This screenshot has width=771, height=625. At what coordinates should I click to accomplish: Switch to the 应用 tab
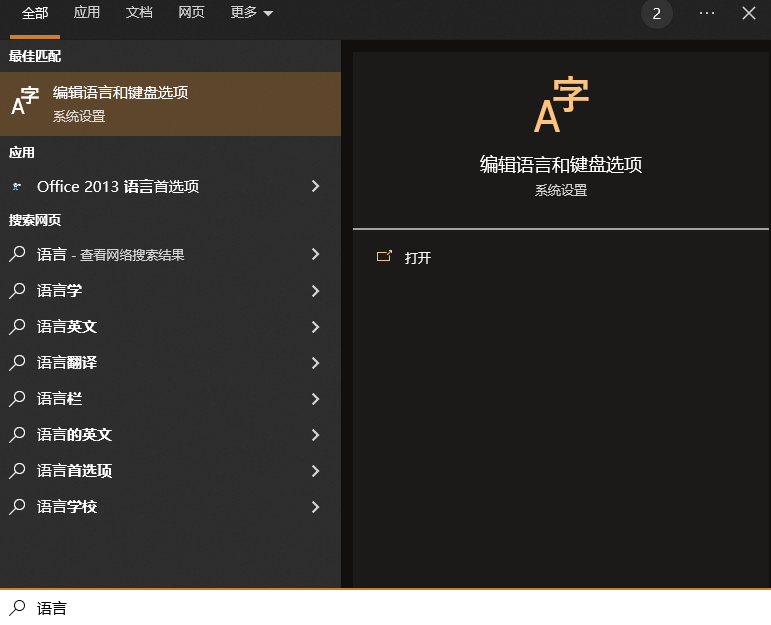pos(87,13)
